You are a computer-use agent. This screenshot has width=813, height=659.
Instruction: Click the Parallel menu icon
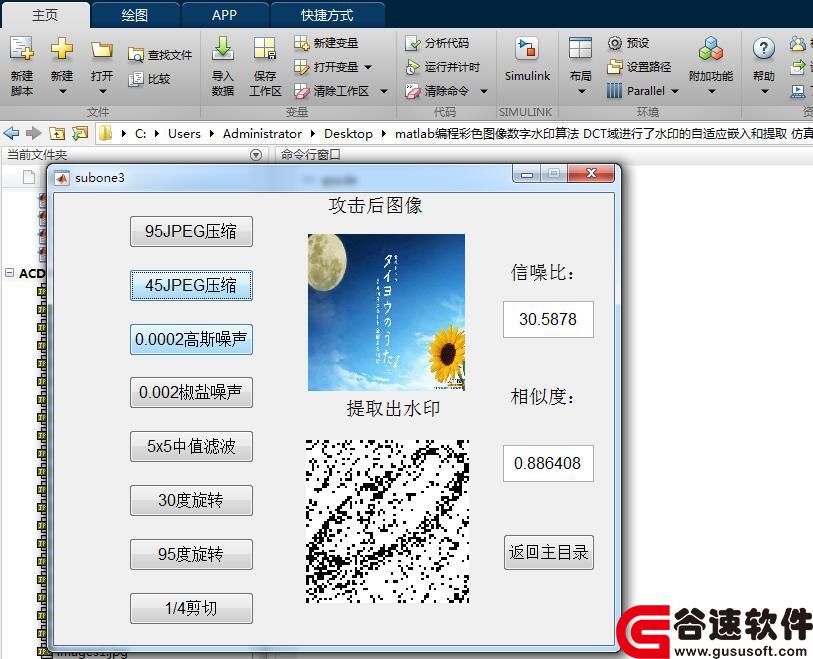pyautogui.click(x=614, y=91)
